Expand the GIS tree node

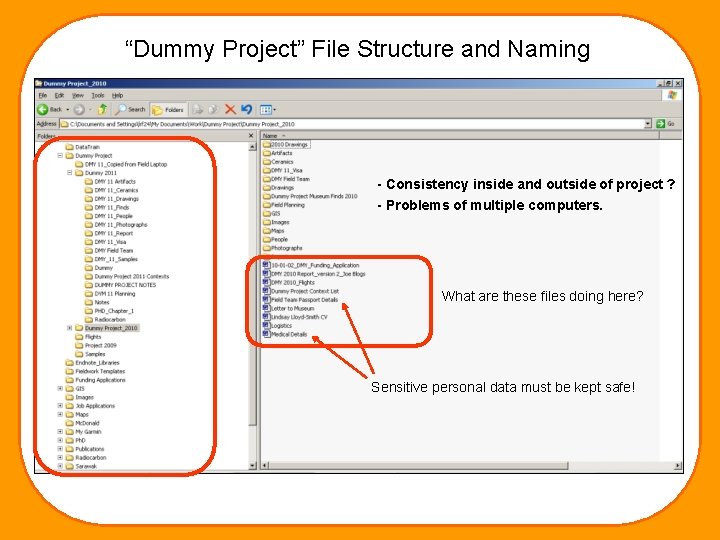point(60,388)
